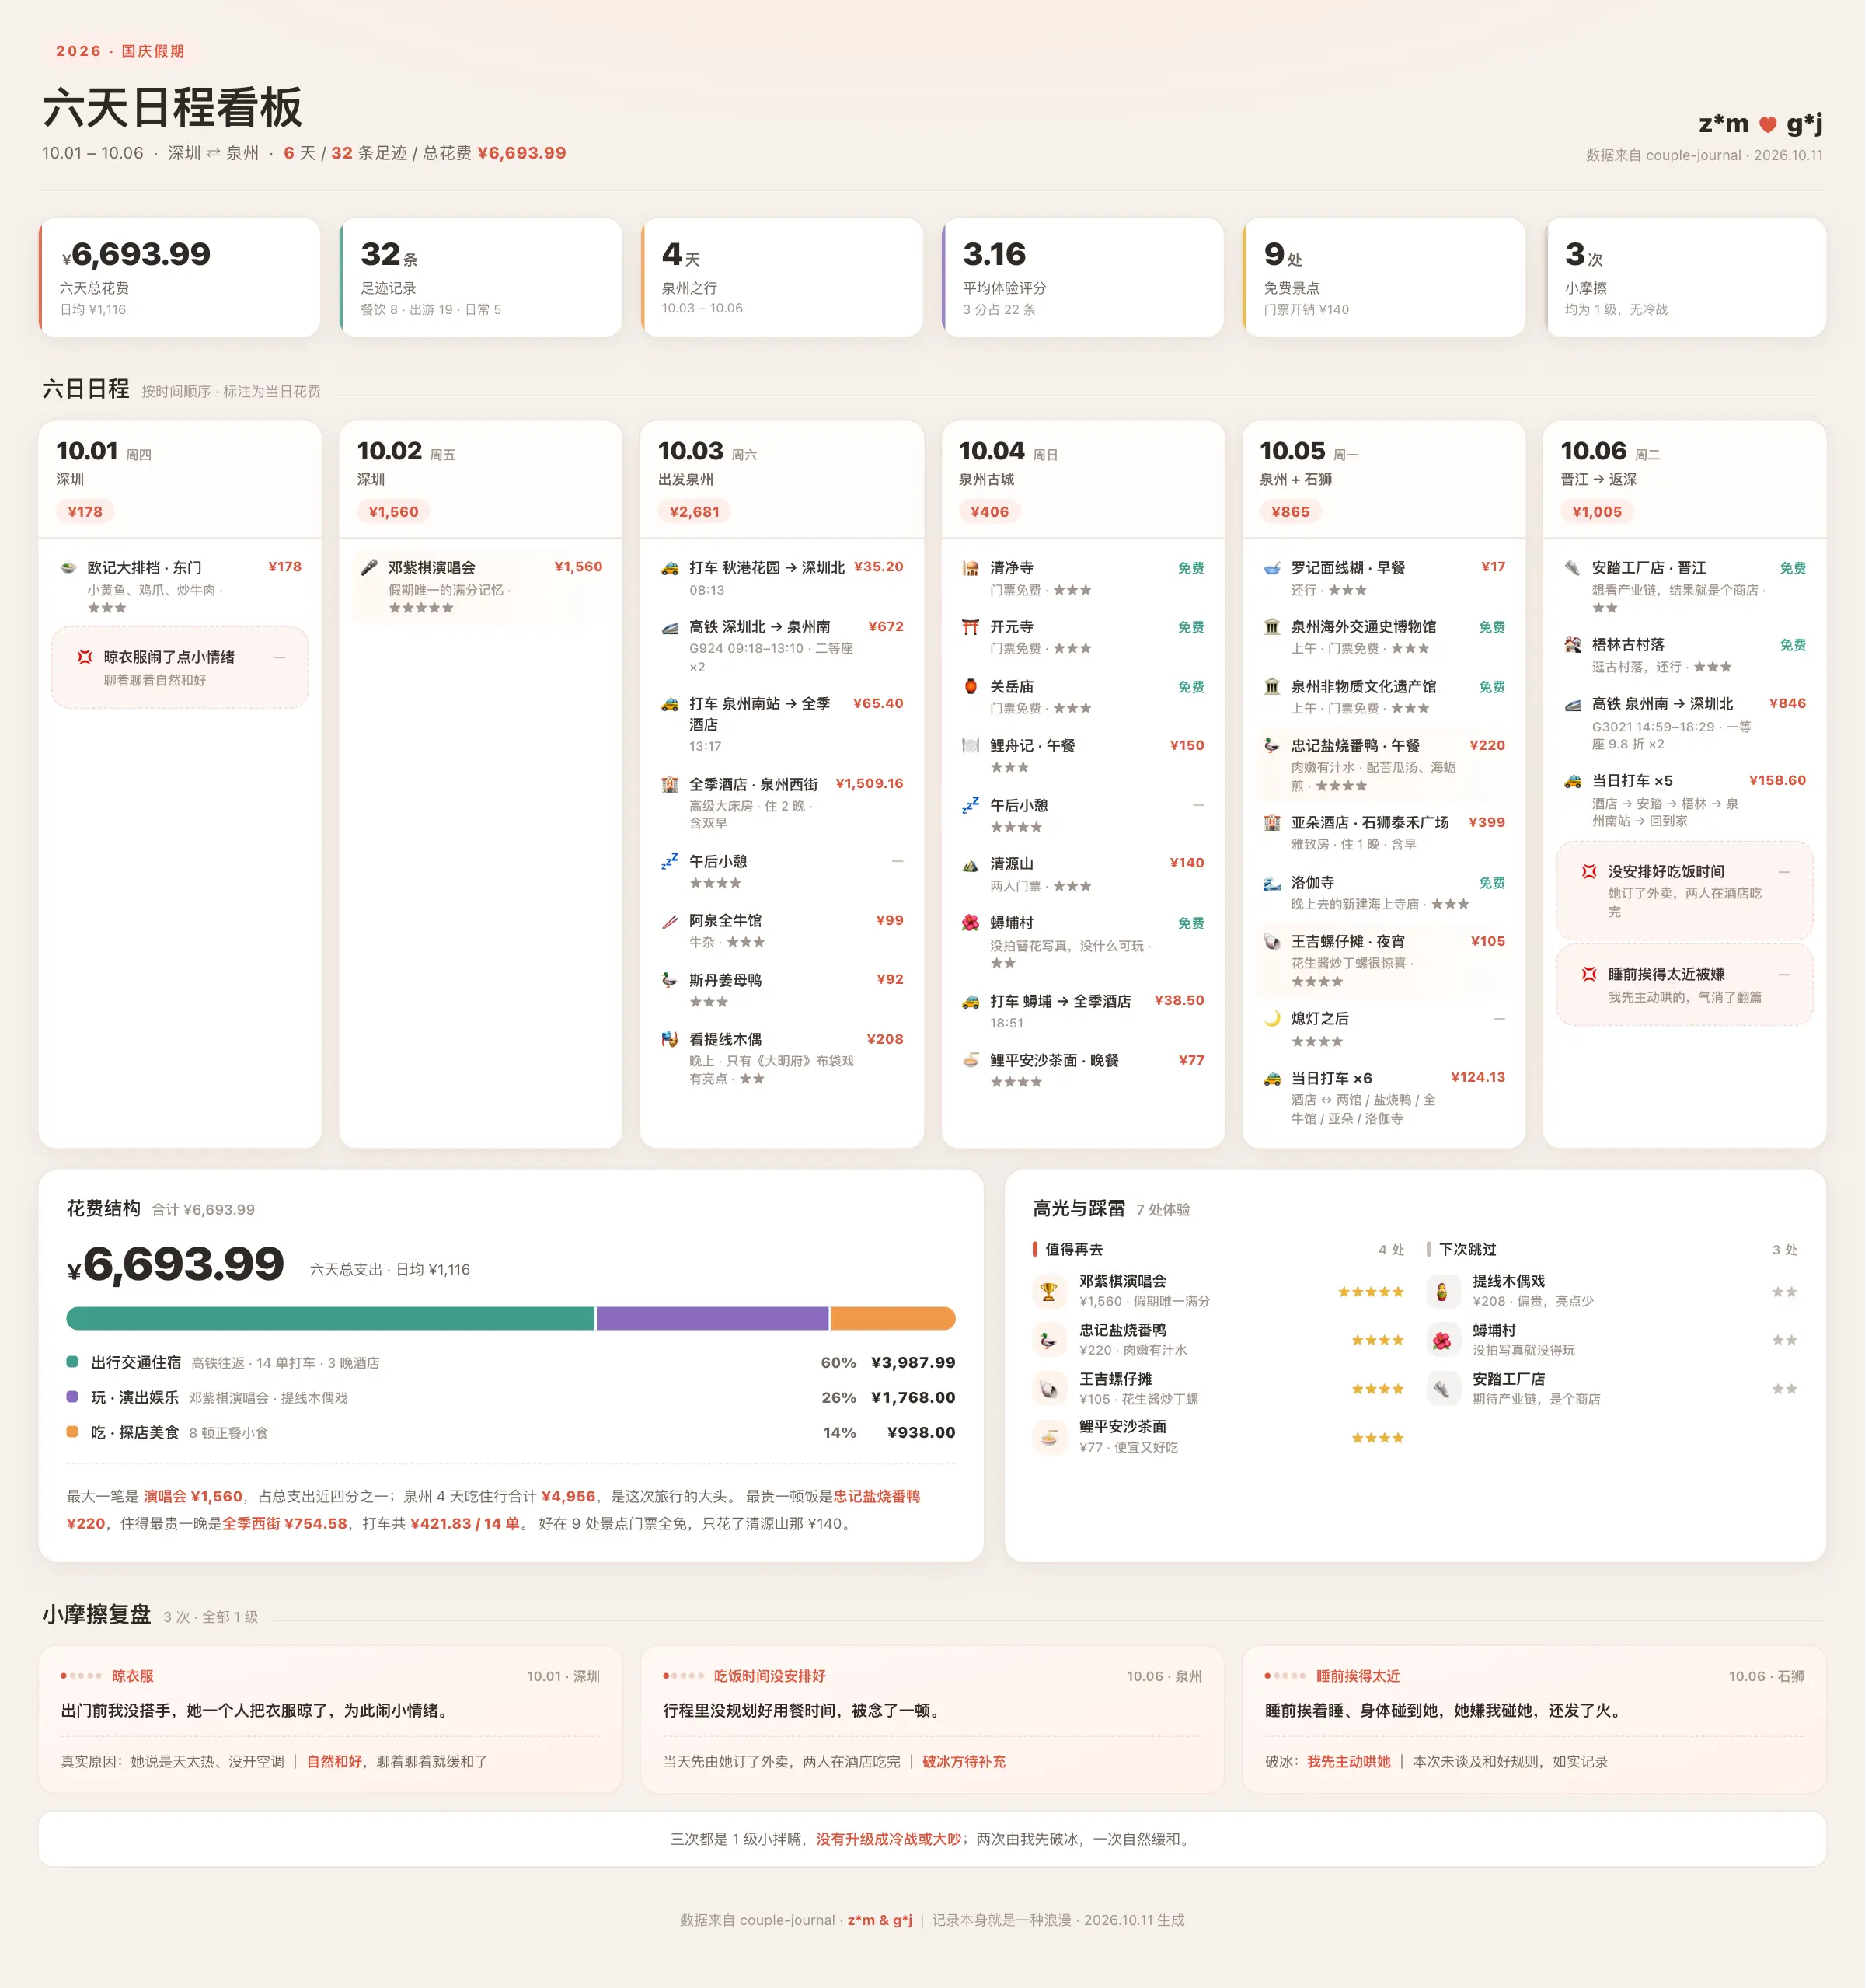Click the trophy icon beside 邓紫棋演唱会 highlight
The image size is (1865, 1988).
tap(1049, 1291)
